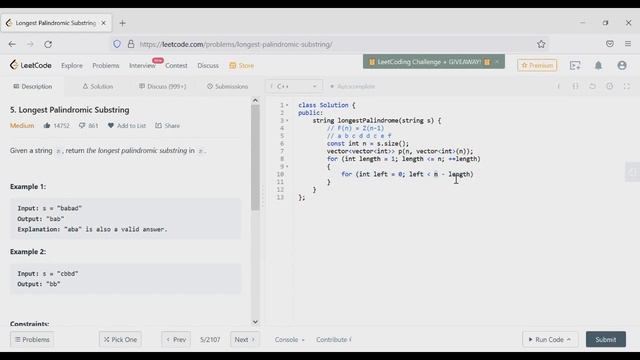640x360 pixels.
Task: Click the side panel handle at right edge
Action: tap(633, 172)
